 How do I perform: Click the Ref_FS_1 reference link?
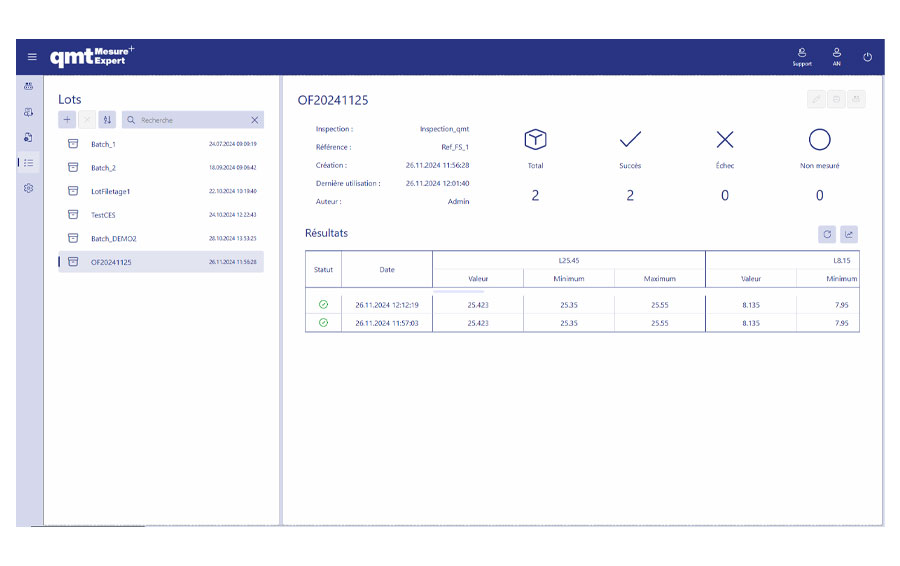tap(455, 147)
